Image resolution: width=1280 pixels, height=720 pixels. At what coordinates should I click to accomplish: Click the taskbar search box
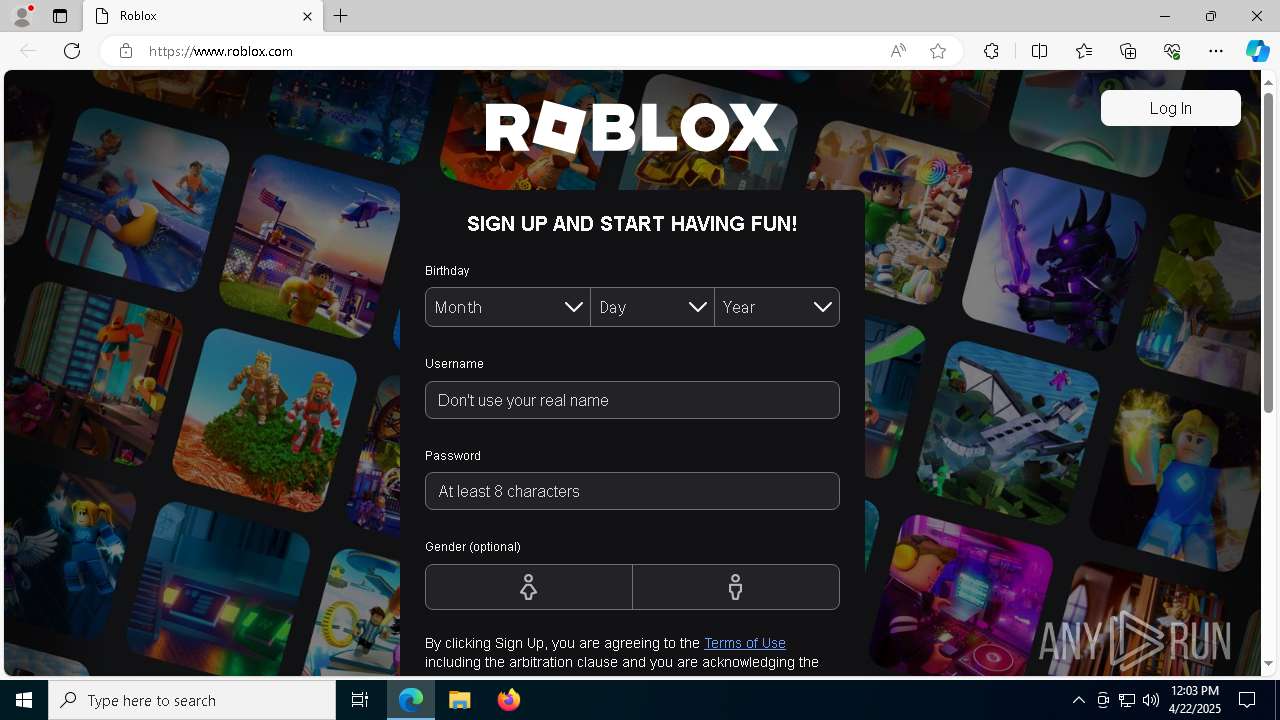pos(192,700)
